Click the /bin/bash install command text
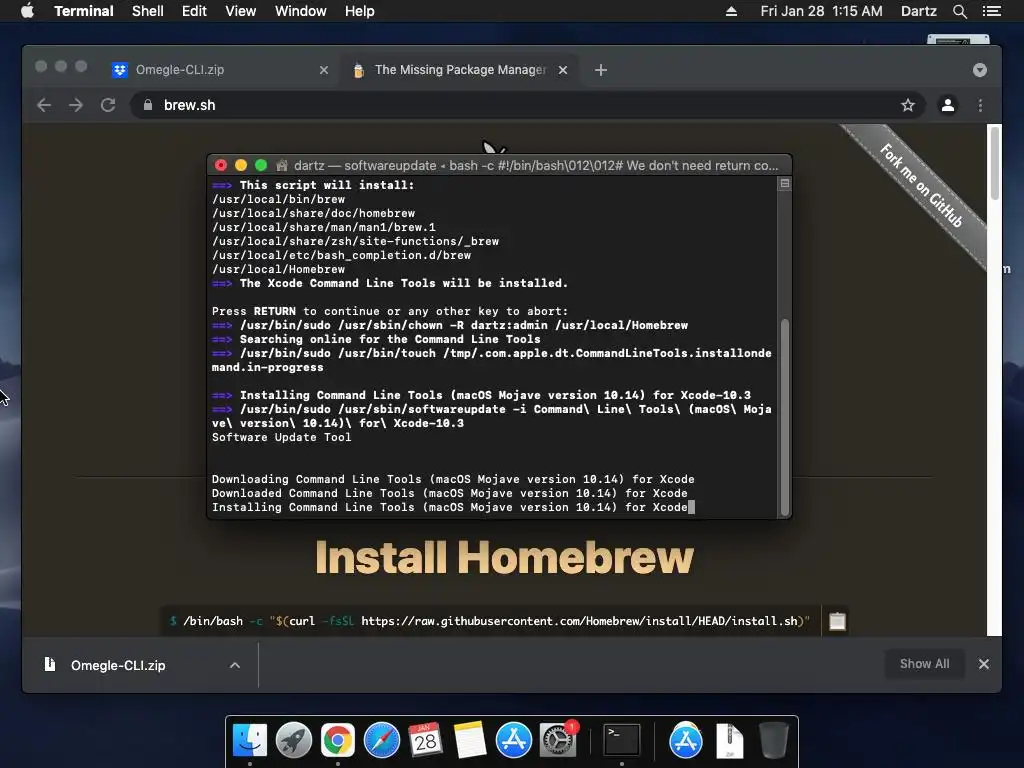Viewport: 1024px width, 768px height. point(496,621)
